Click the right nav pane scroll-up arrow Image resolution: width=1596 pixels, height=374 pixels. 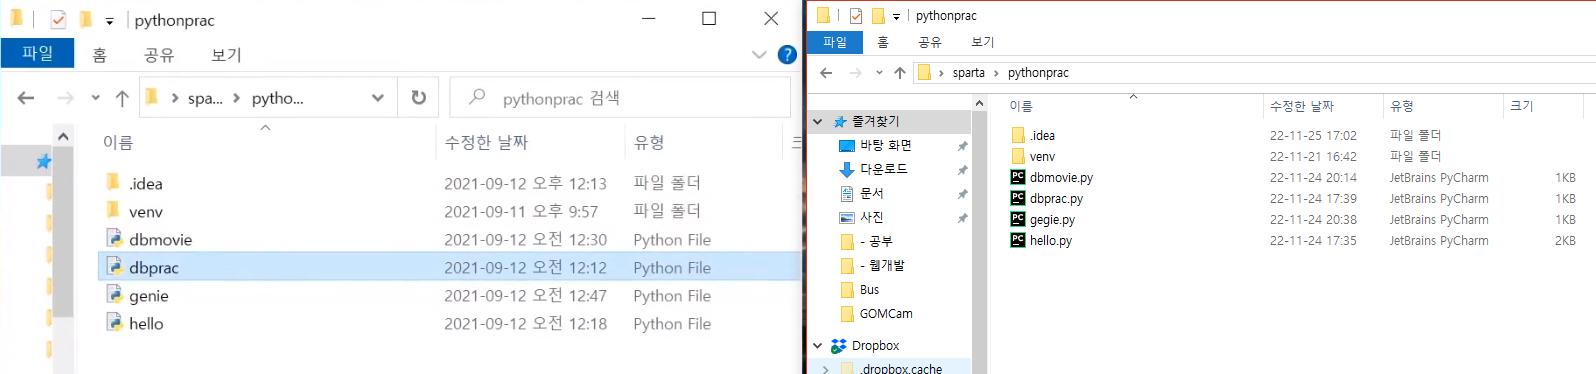[979, 103]
